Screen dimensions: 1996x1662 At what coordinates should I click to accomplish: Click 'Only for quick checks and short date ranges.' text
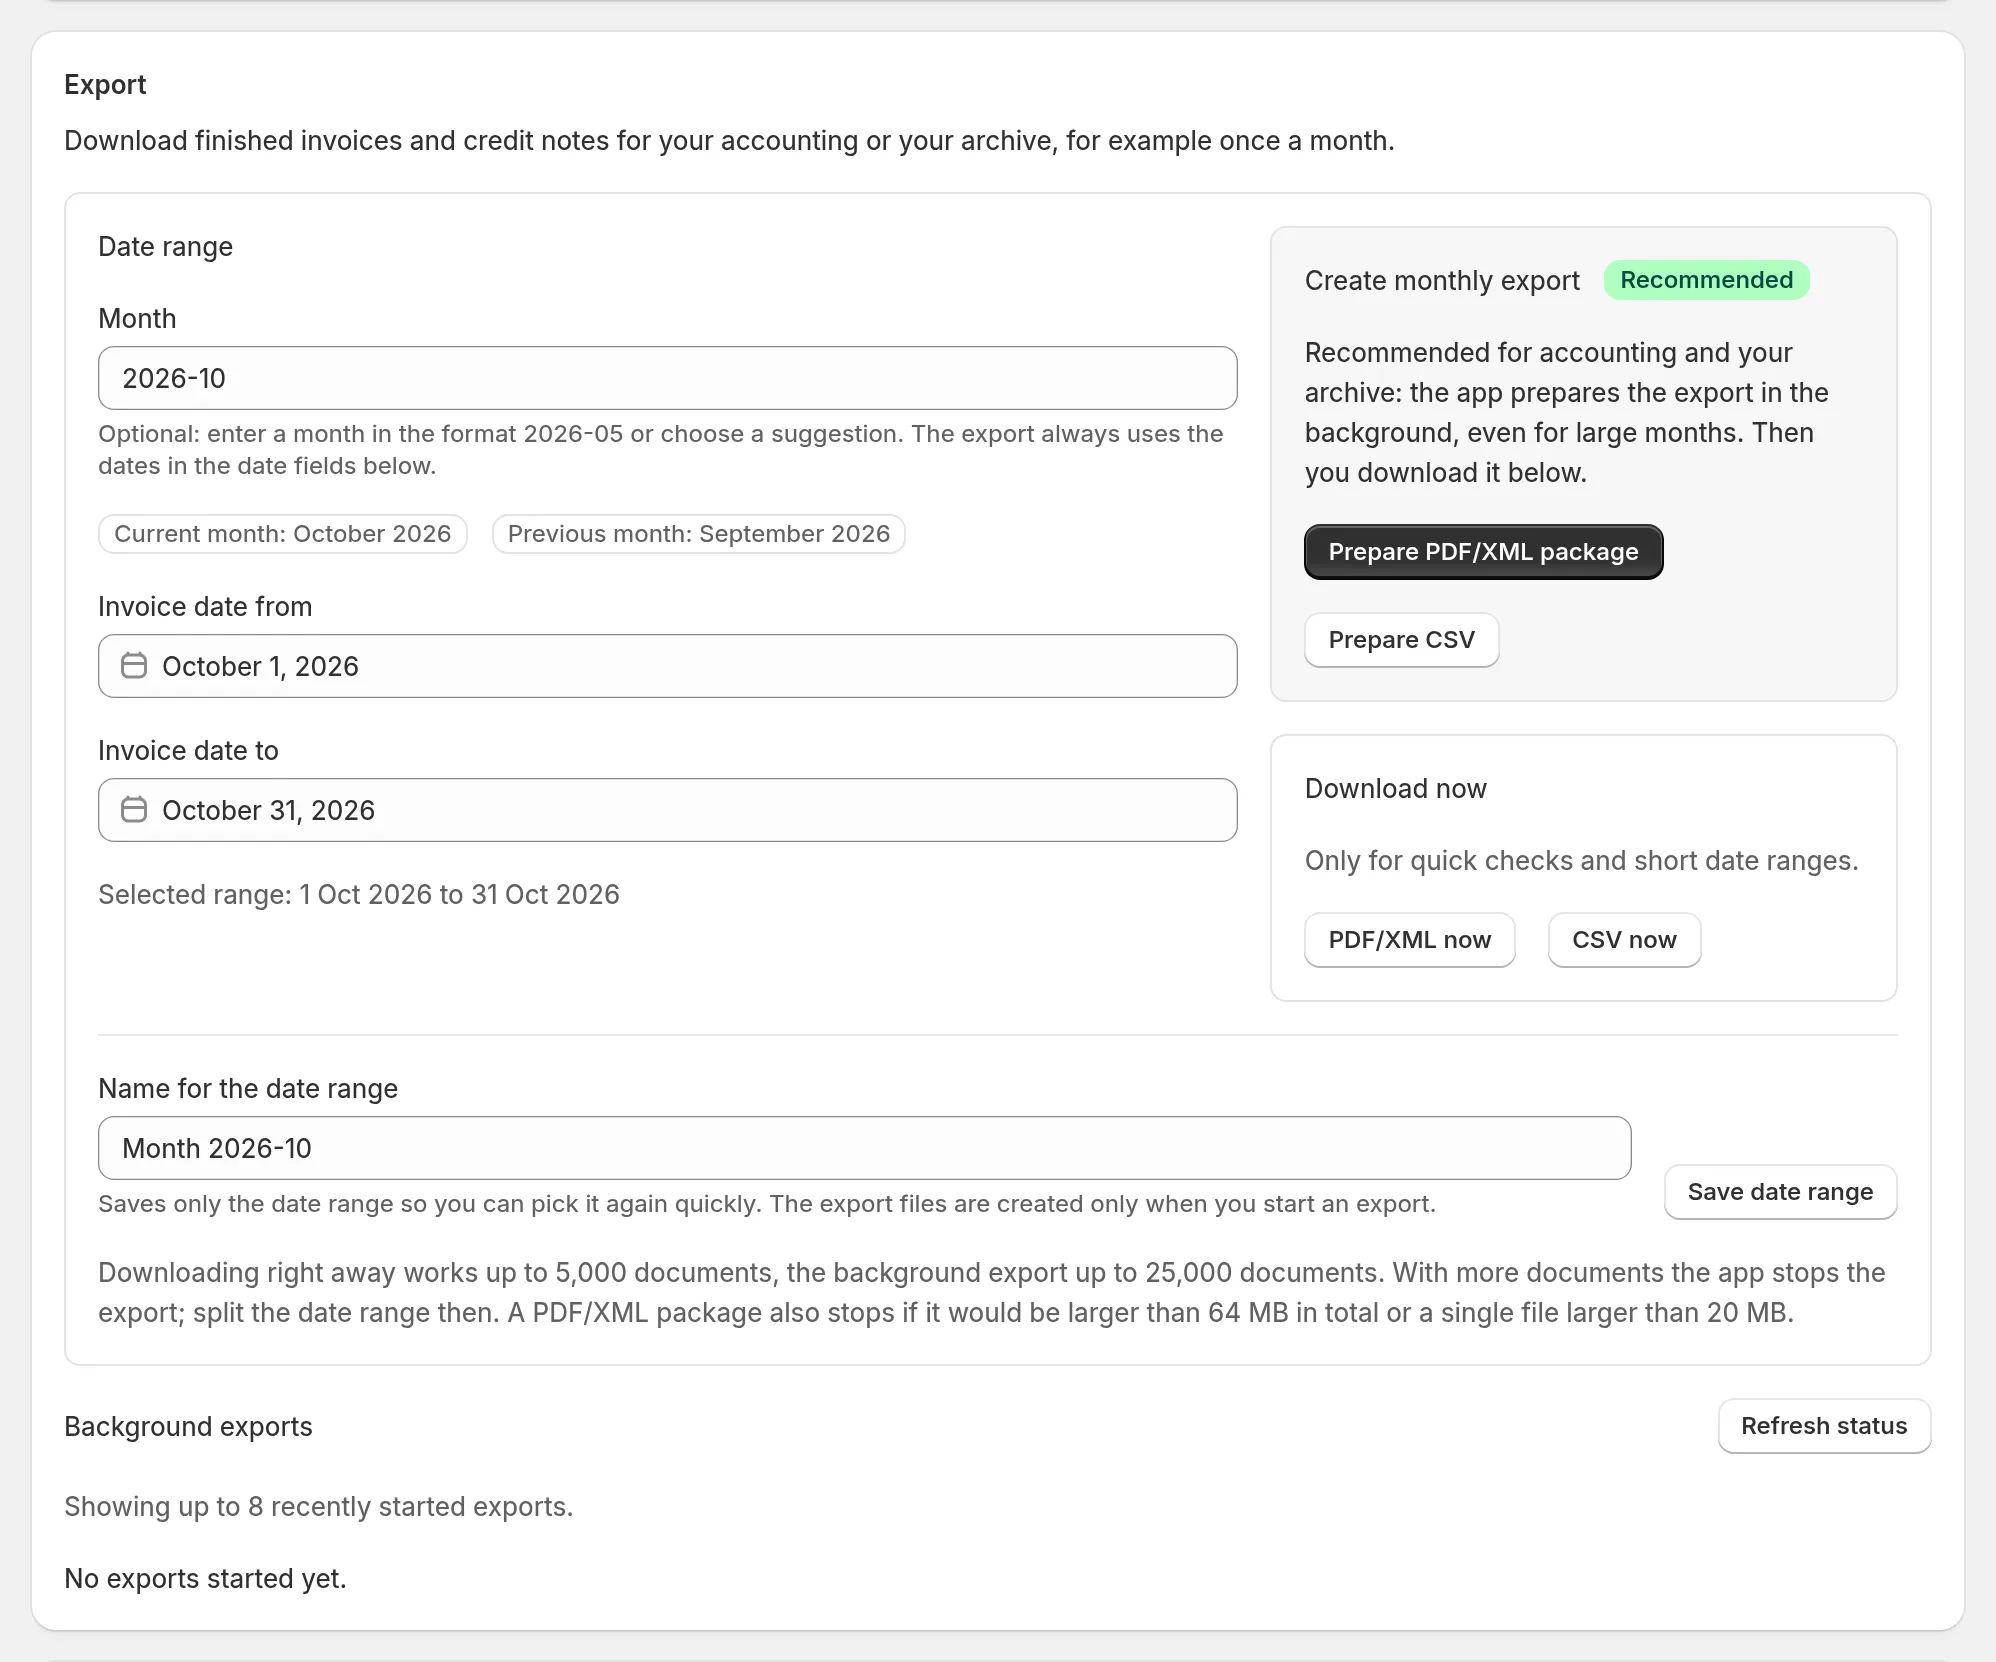click(x=1582, y=860)
